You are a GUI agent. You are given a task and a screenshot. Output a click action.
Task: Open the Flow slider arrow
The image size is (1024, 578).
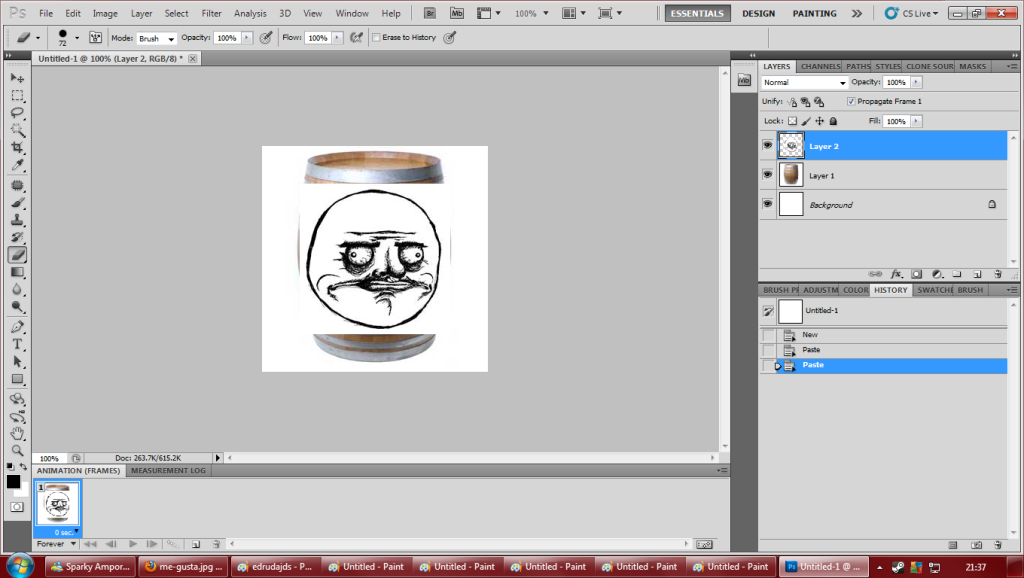tap(338, 38)
